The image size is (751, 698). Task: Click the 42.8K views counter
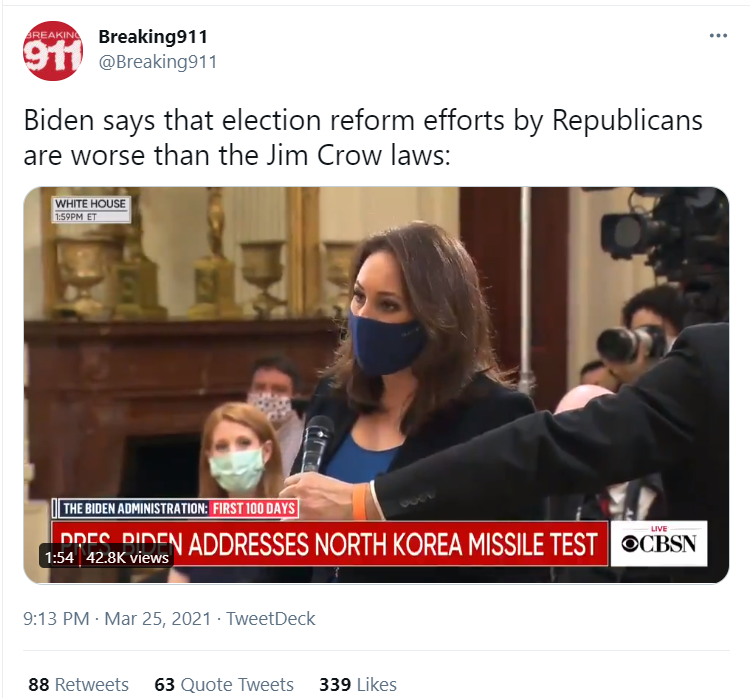(127, 557)
